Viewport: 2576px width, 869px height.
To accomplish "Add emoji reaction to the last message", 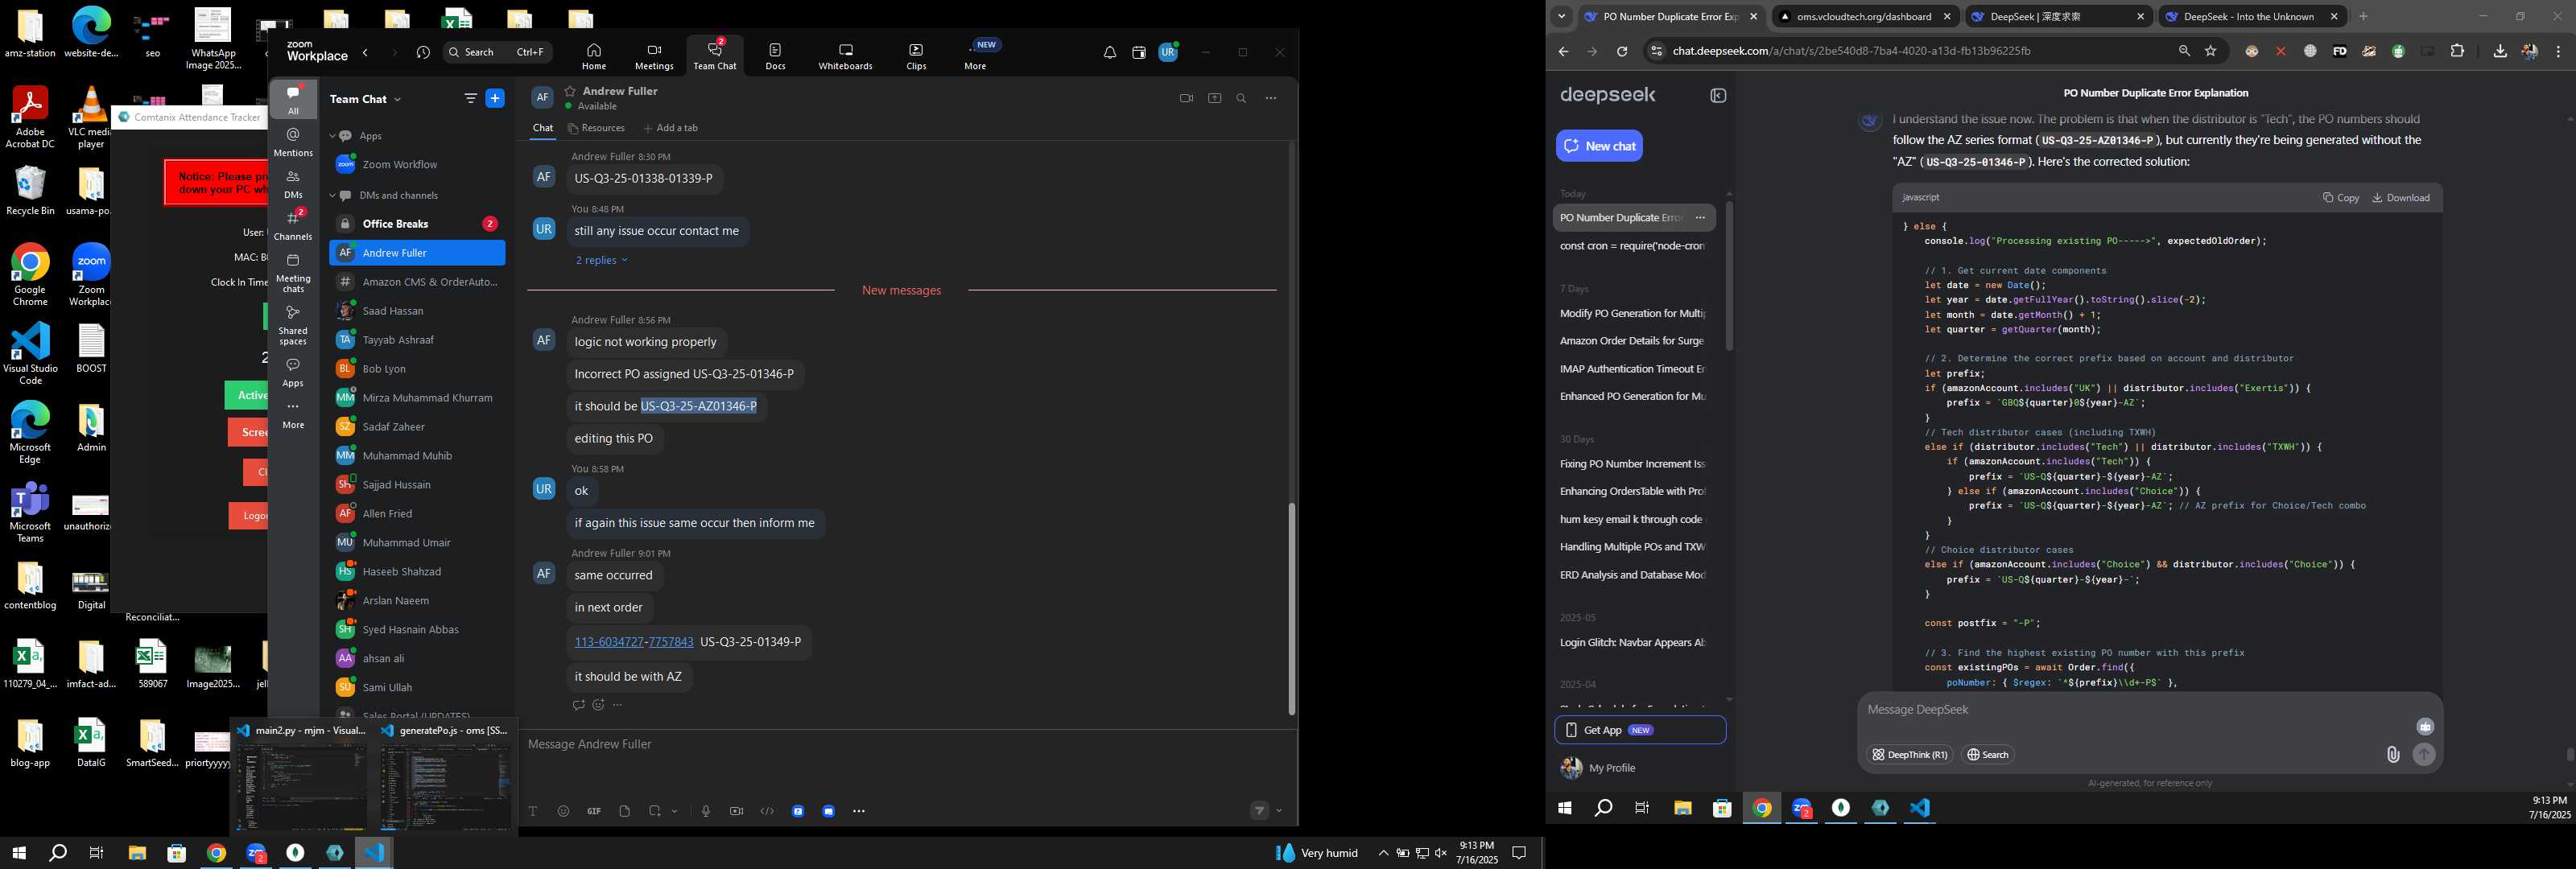I will point(598,705).
